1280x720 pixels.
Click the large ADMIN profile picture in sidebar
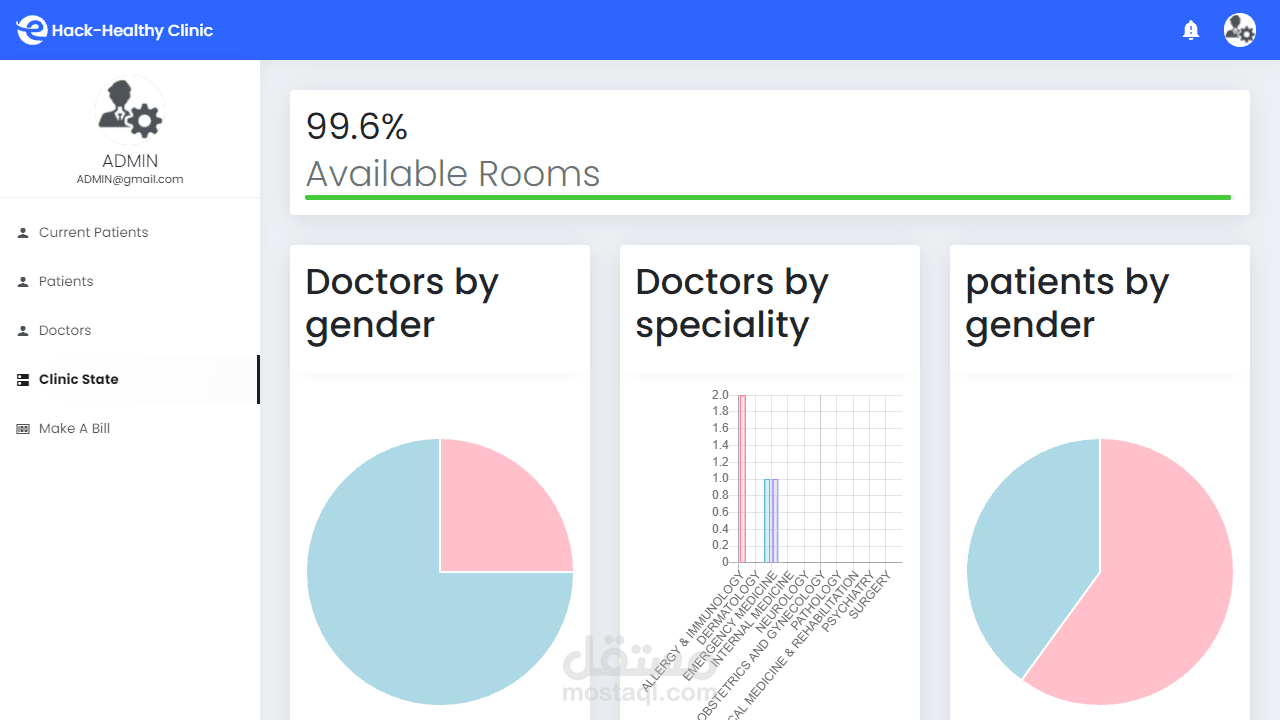(x=130, y=111)
